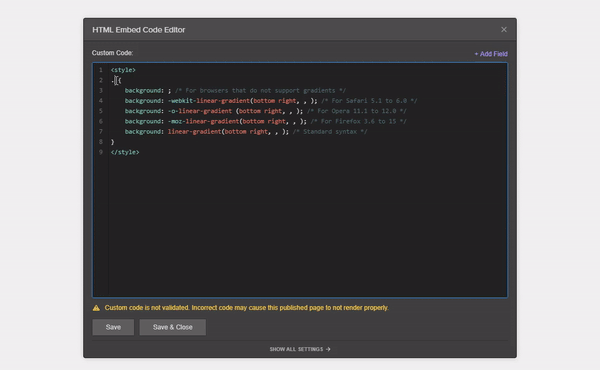Click the Custom Code label
Viewport: 600px width, 370px height.
point(112,53)
